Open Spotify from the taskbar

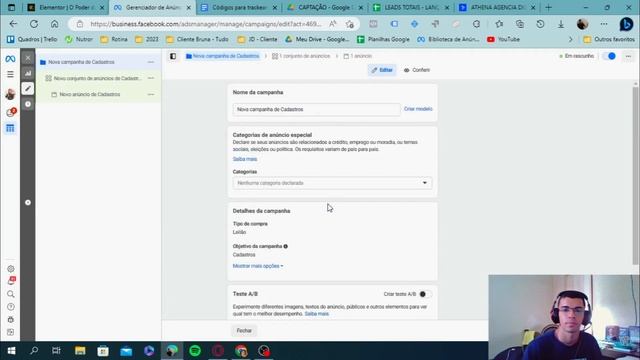(x=195, y=351)
